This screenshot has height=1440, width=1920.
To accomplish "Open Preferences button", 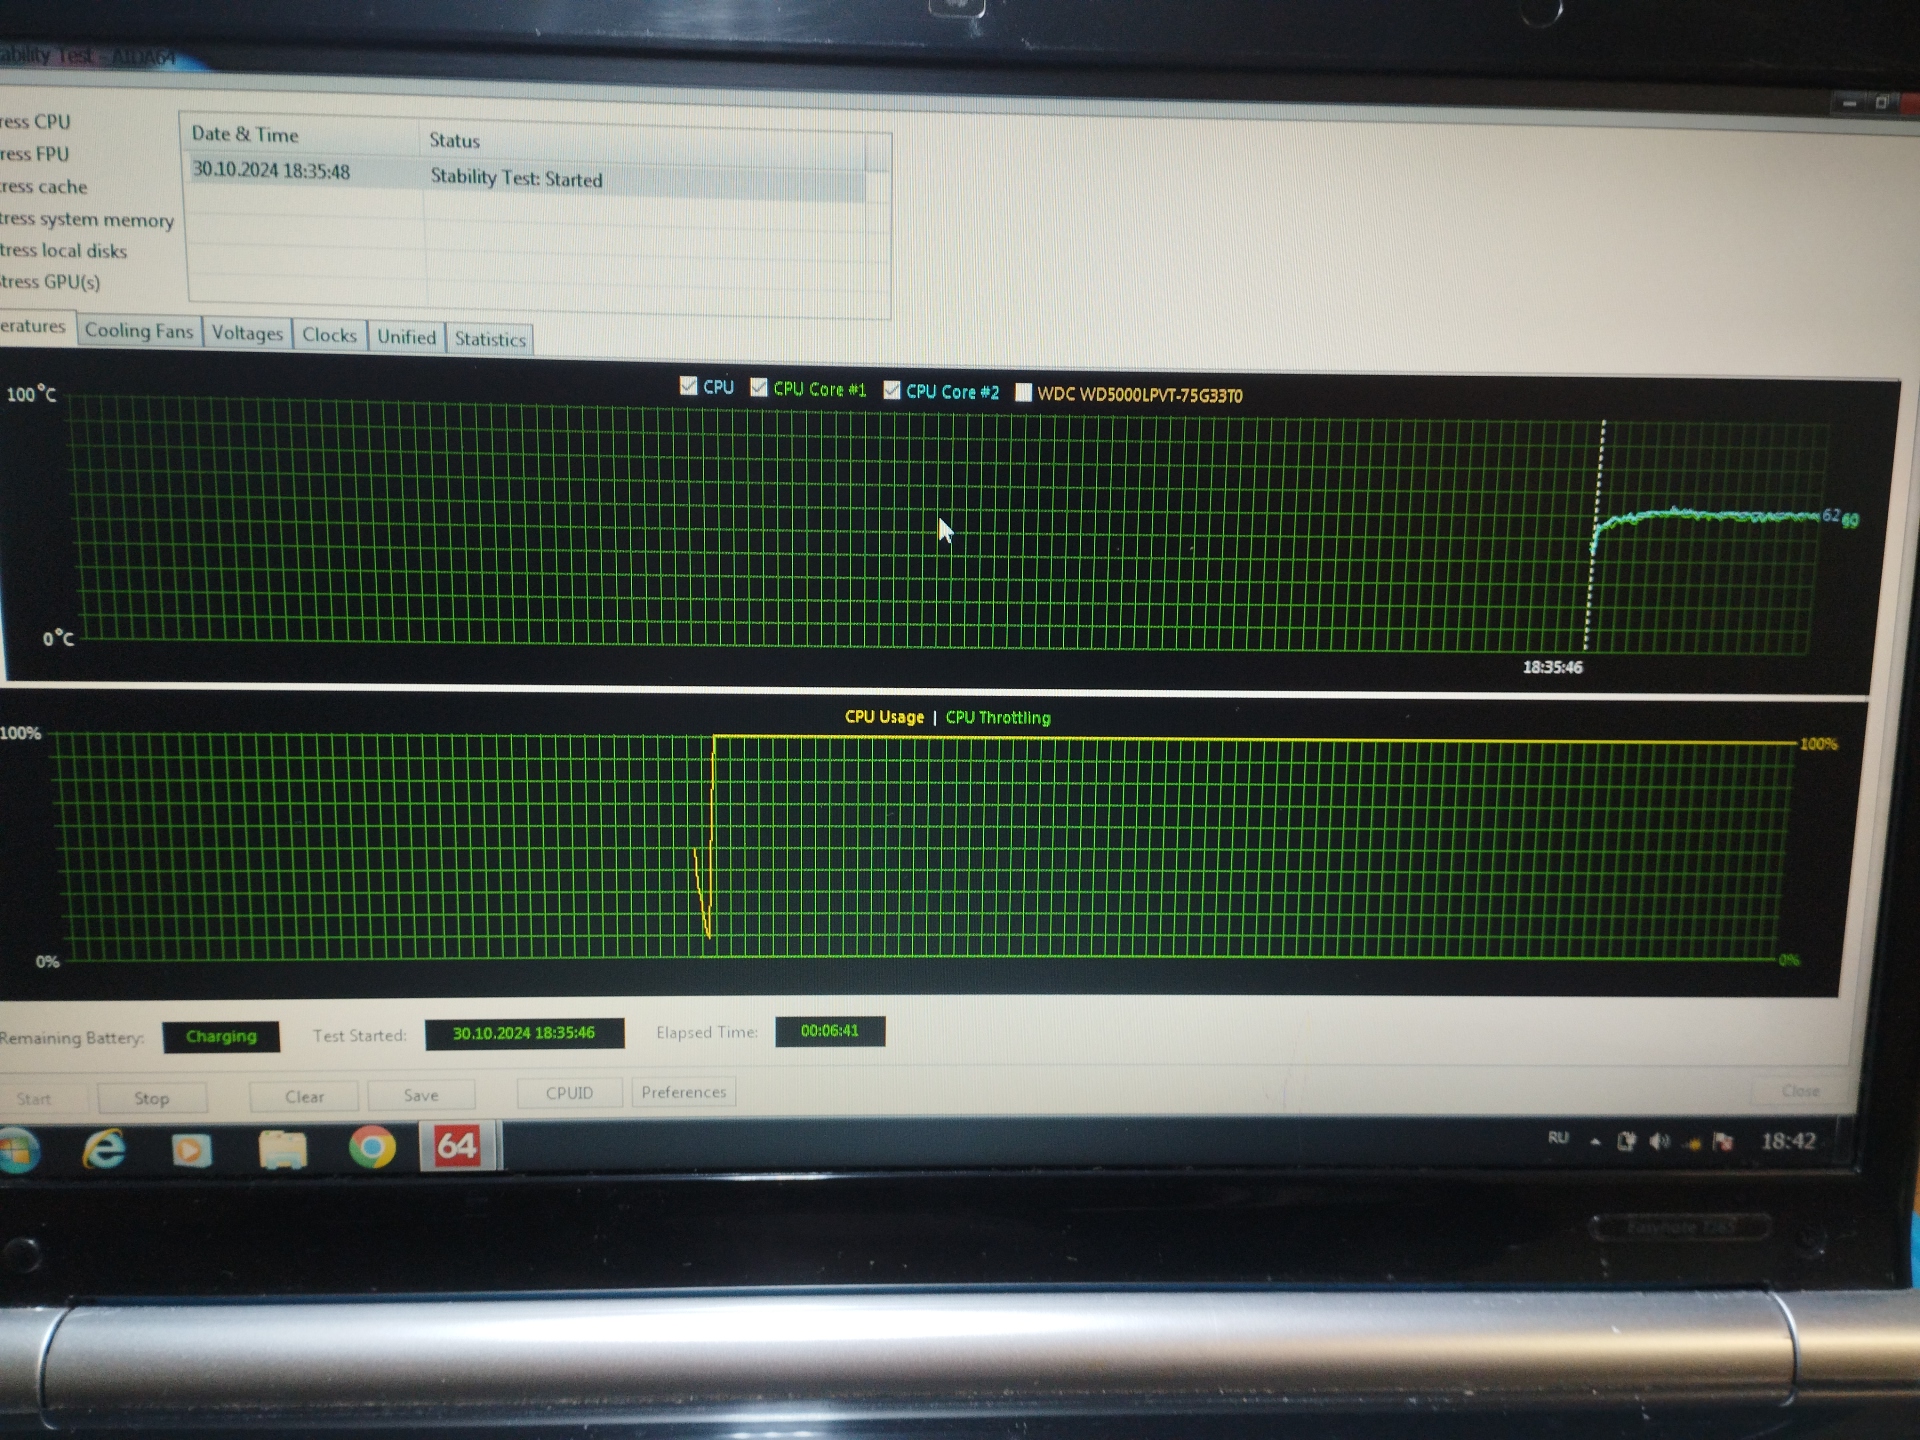I will tap(684, 1092).
